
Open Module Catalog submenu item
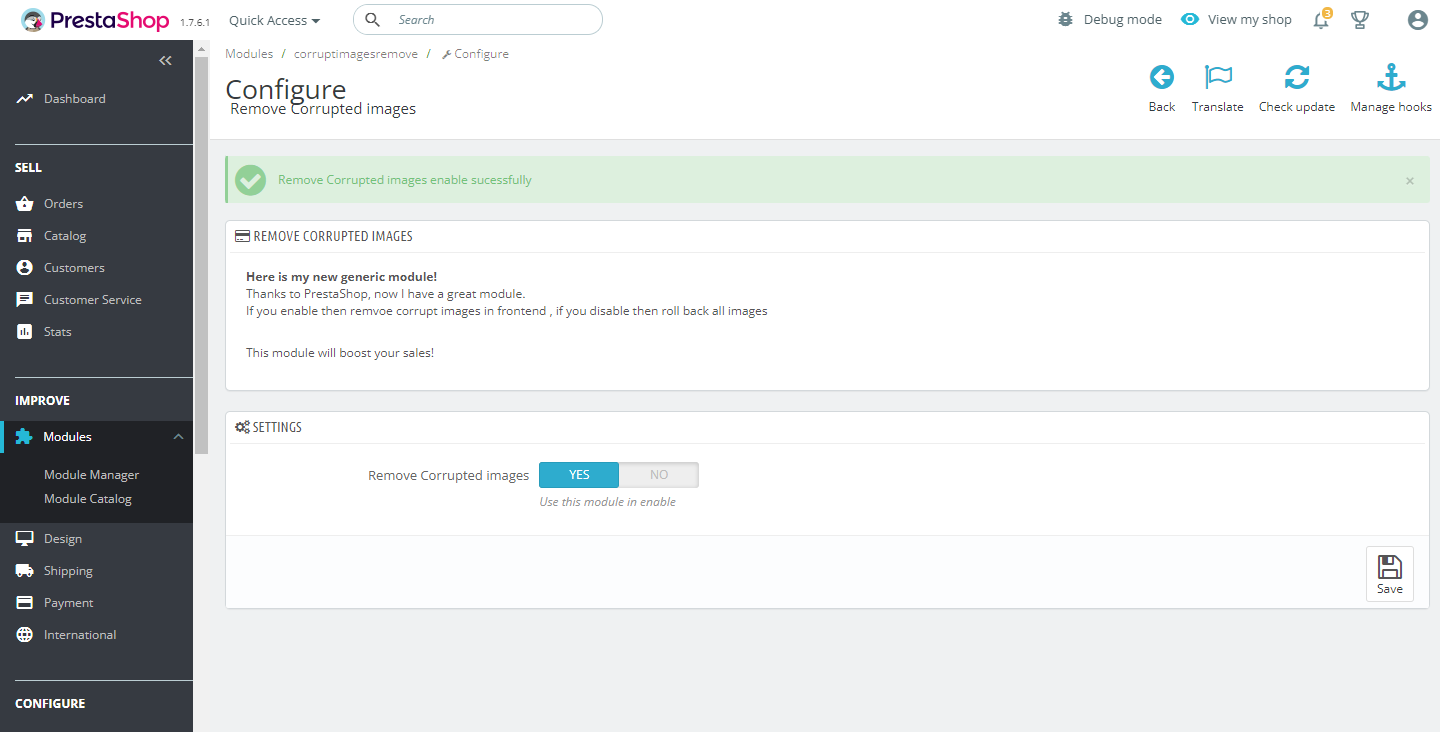(88, 499)
